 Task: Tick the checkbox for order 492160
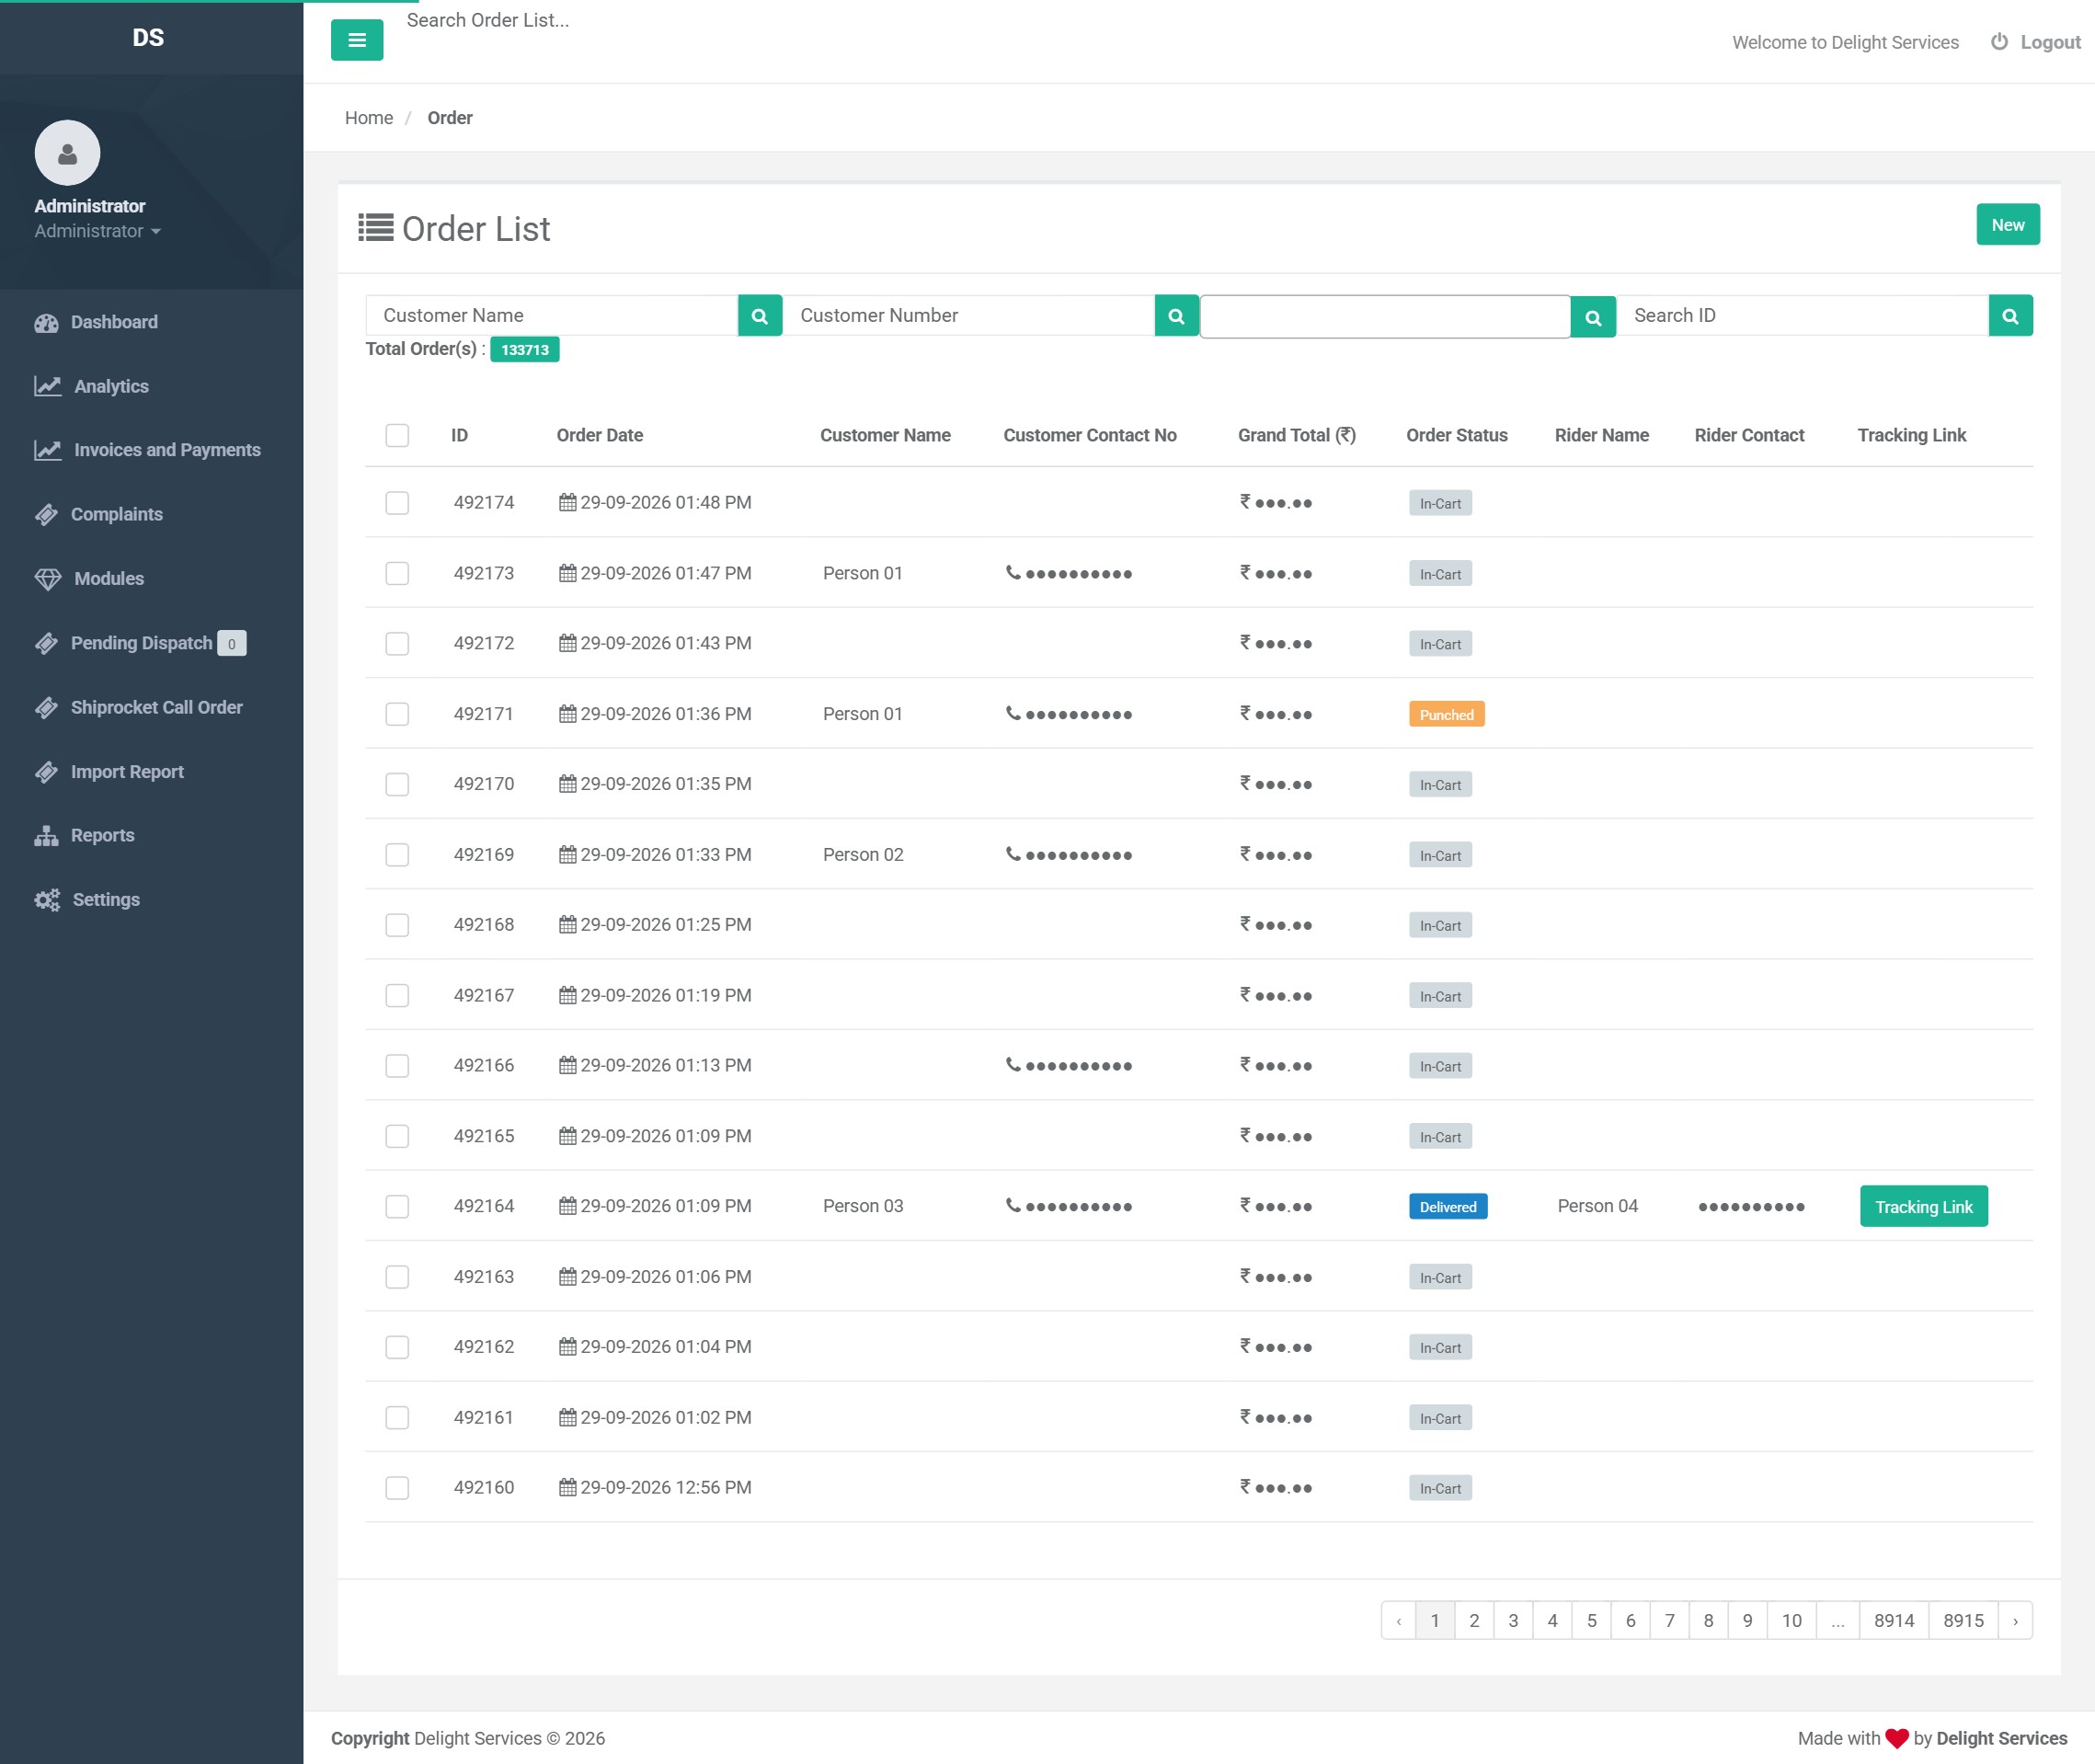pos(397,1488)
